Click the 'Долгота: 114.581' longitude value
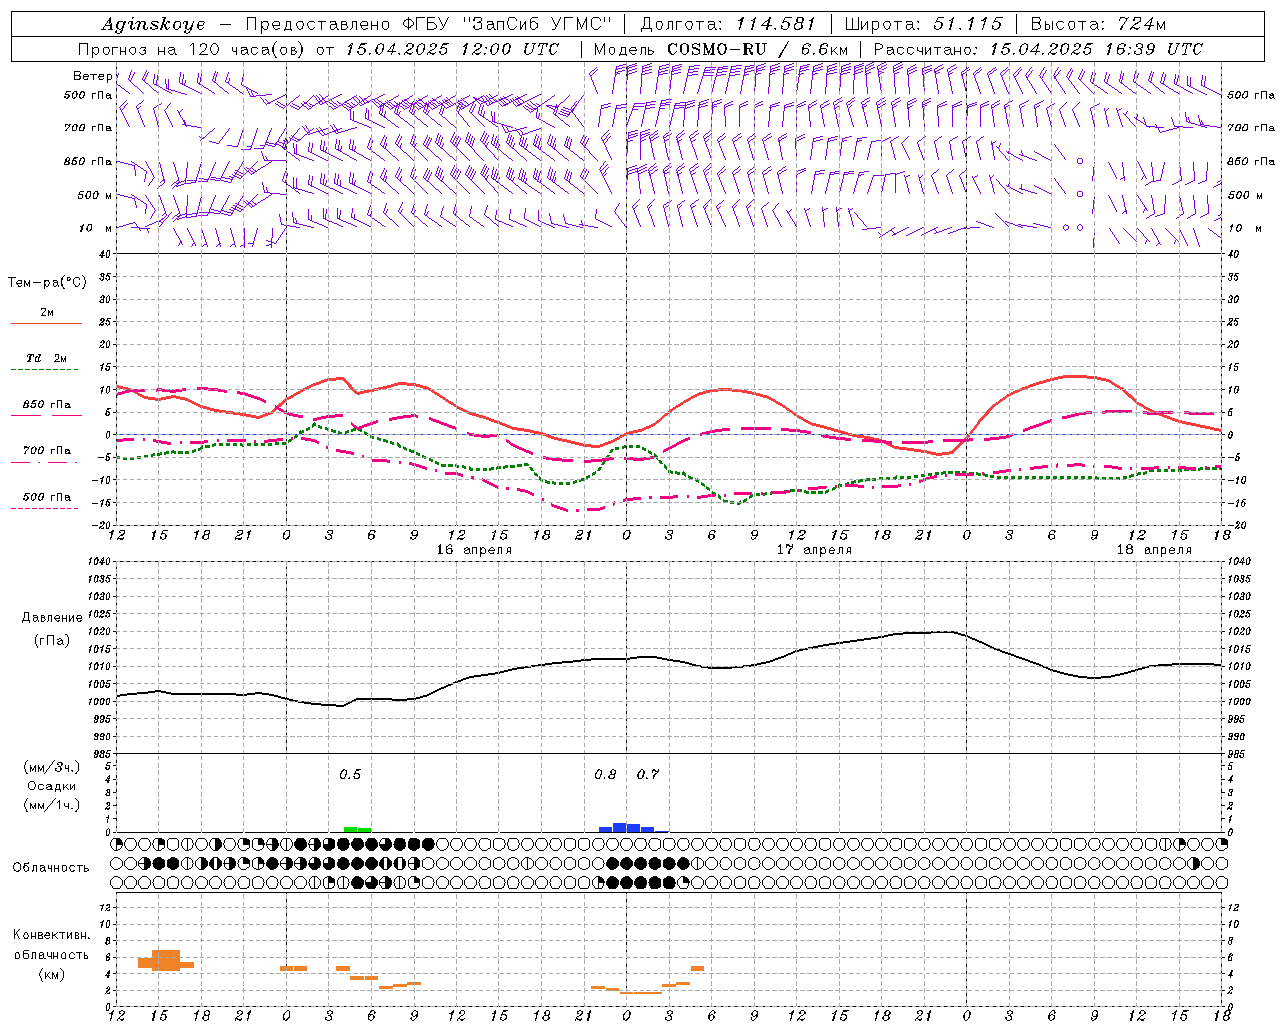Screen dimensions: 1280x1024 point(728,24)
